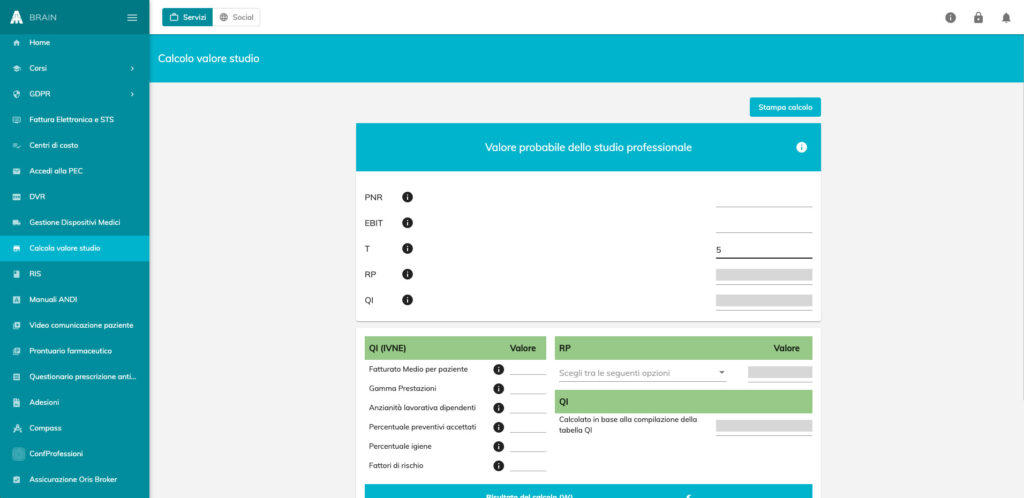Click the PNR value input field
This screenshot has width=1024, height=498.
763,197
